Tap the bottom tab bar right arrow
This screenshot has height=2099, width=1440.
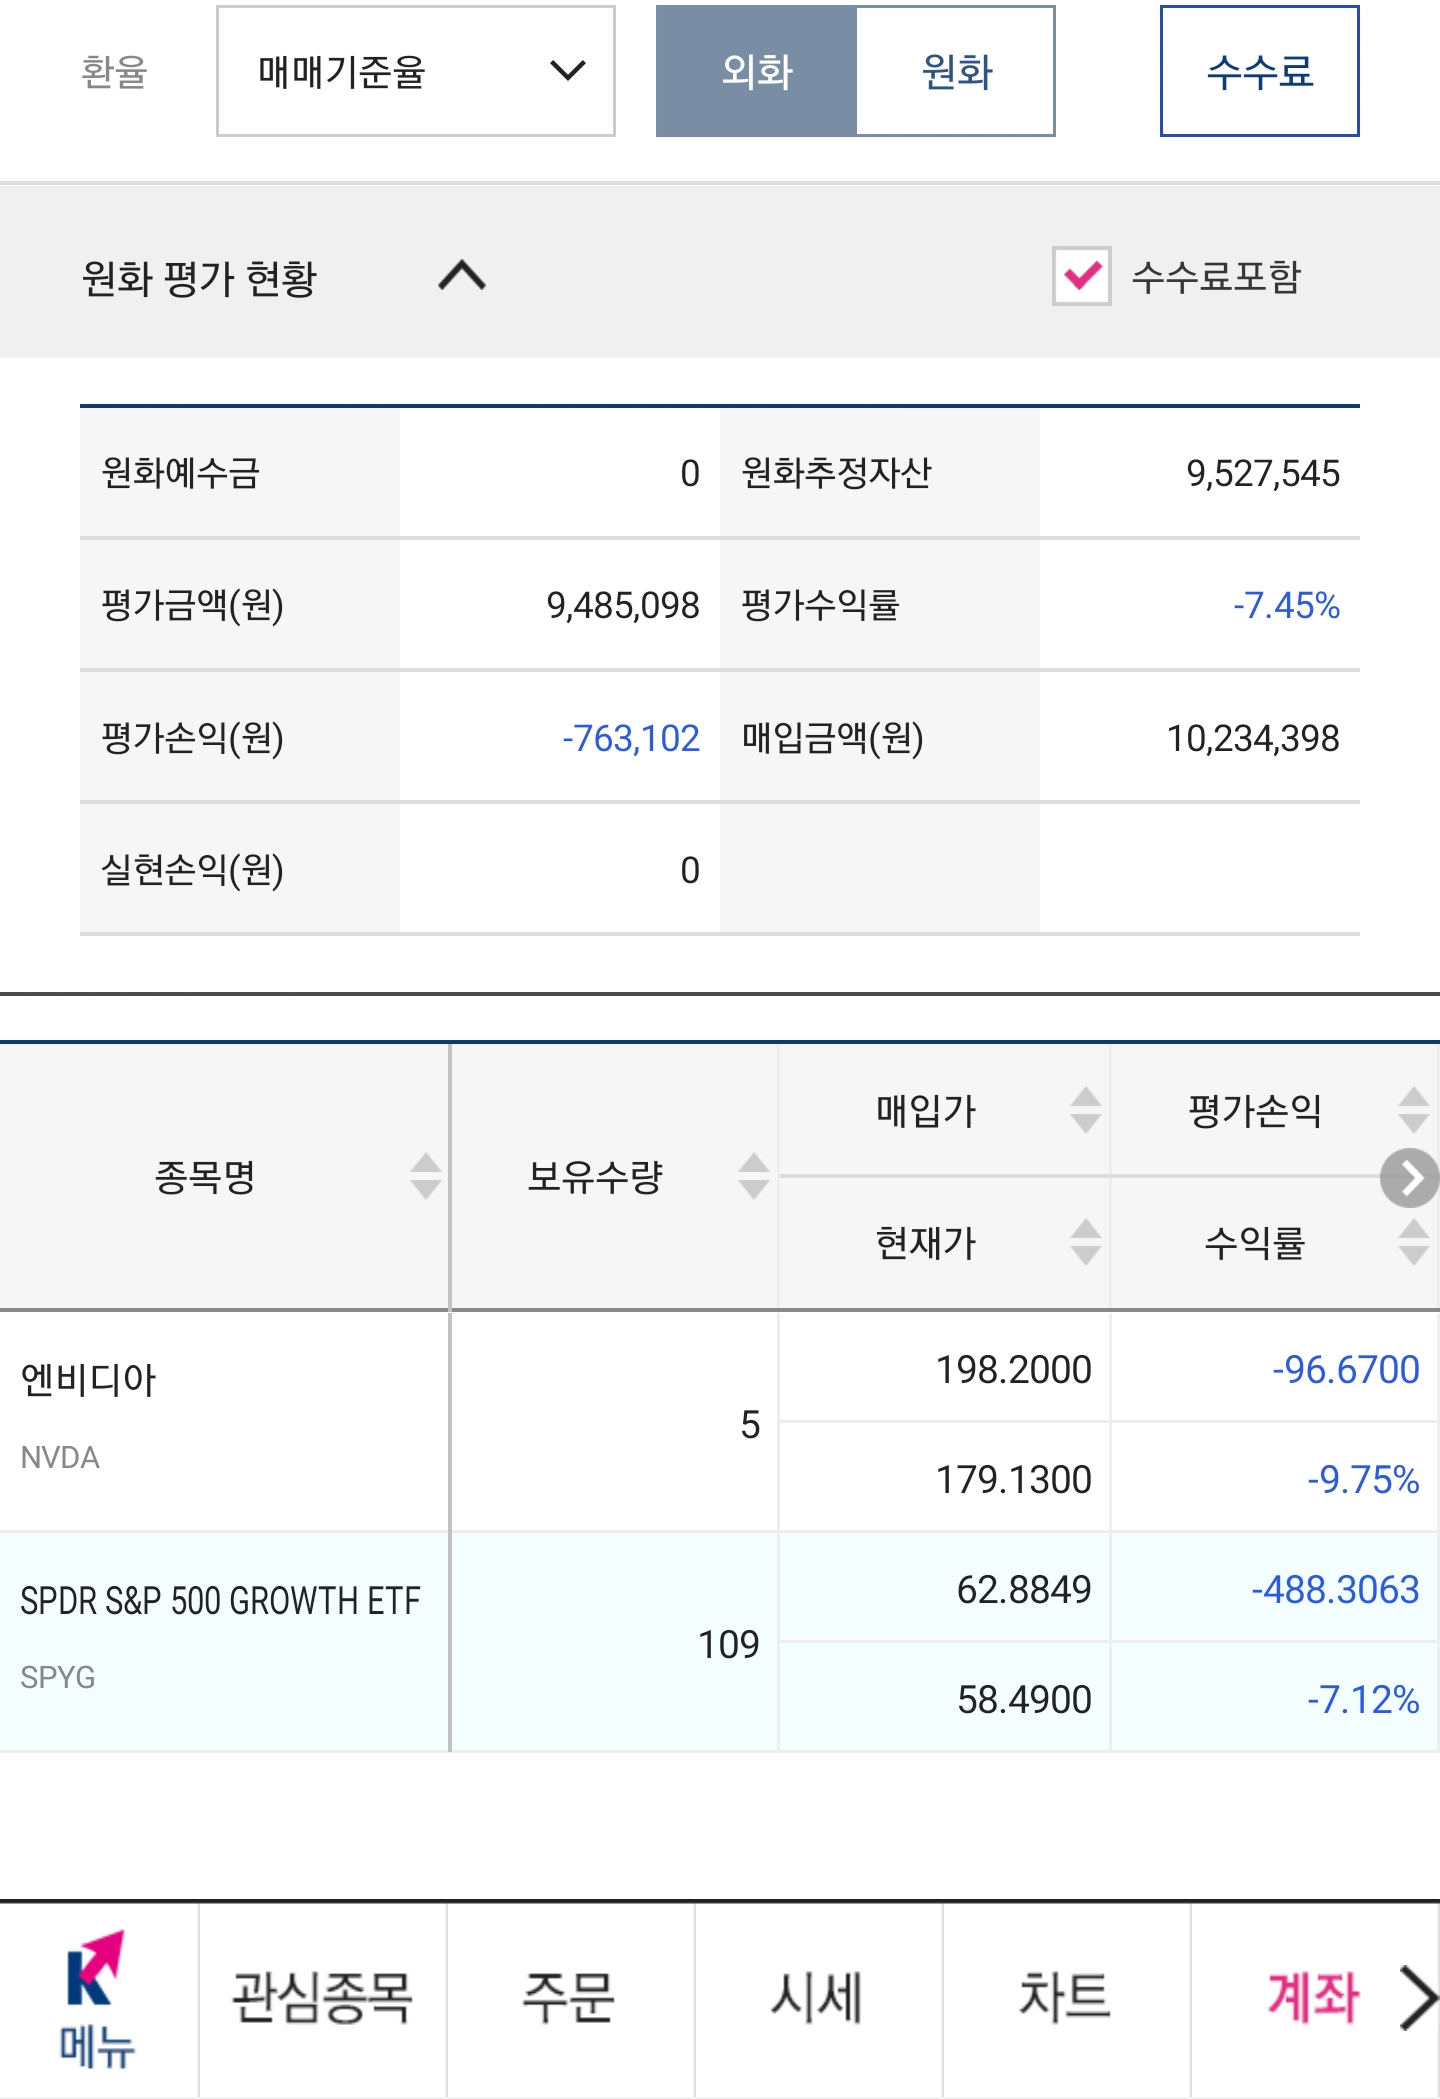(x=1418, y=1998)
